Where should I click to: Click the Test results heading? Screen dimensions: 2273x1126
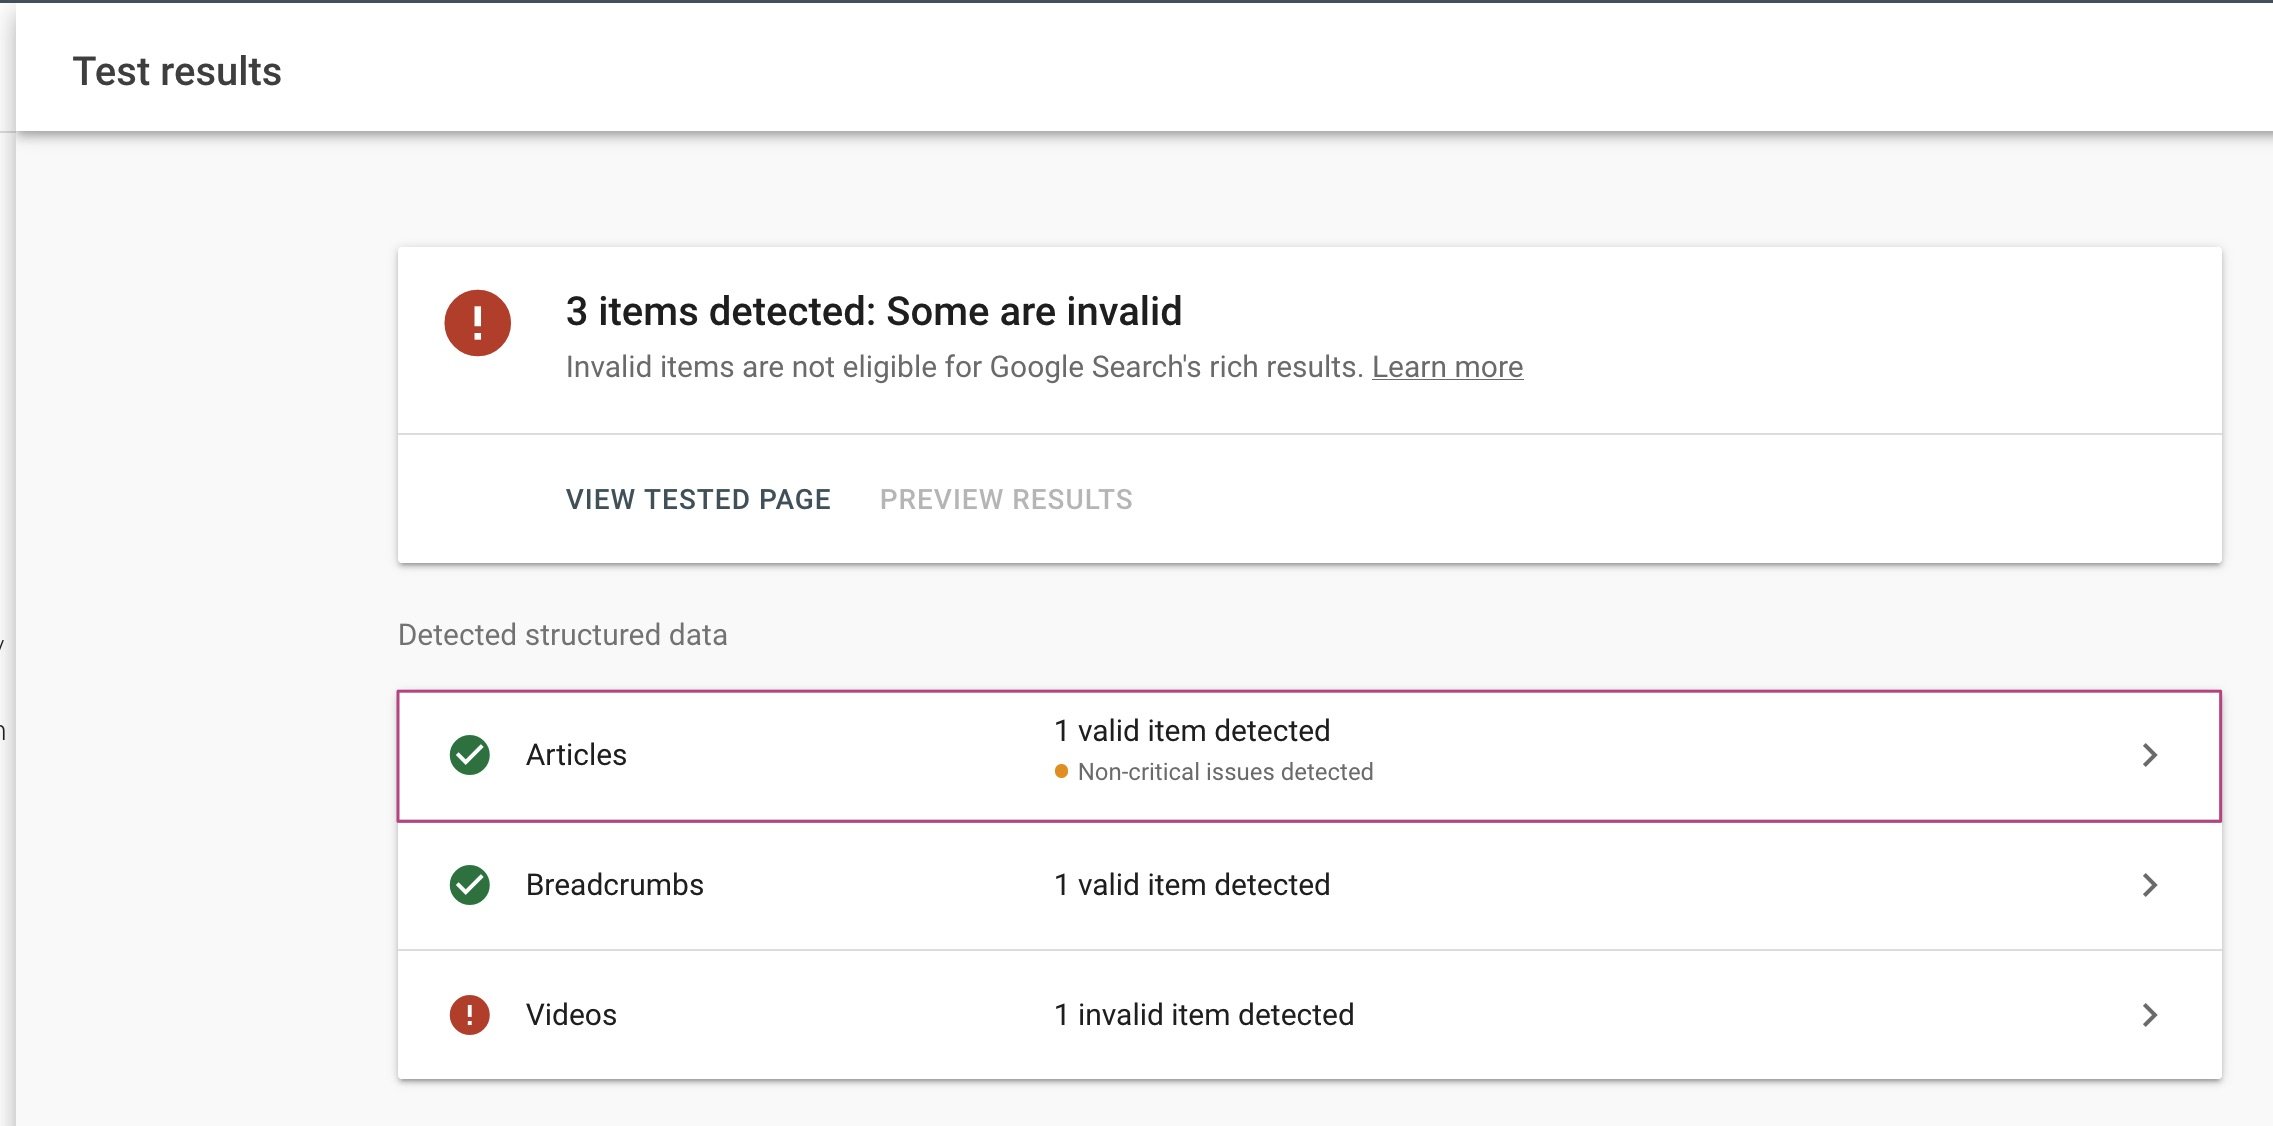tap(177, 72)
